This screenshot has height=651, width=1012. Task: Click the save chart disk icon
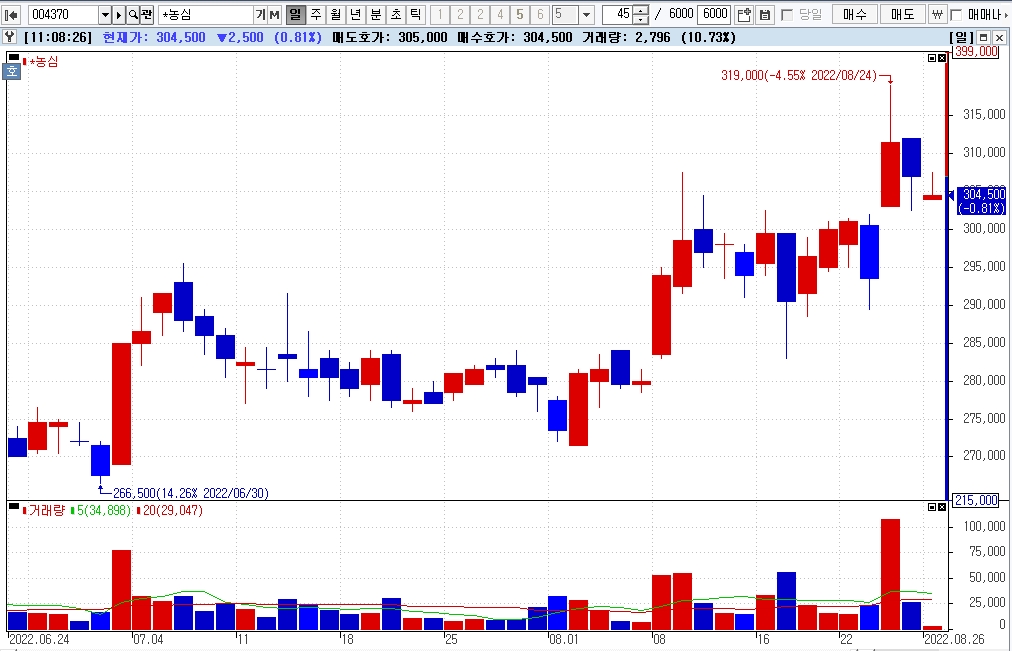point(765,15)
